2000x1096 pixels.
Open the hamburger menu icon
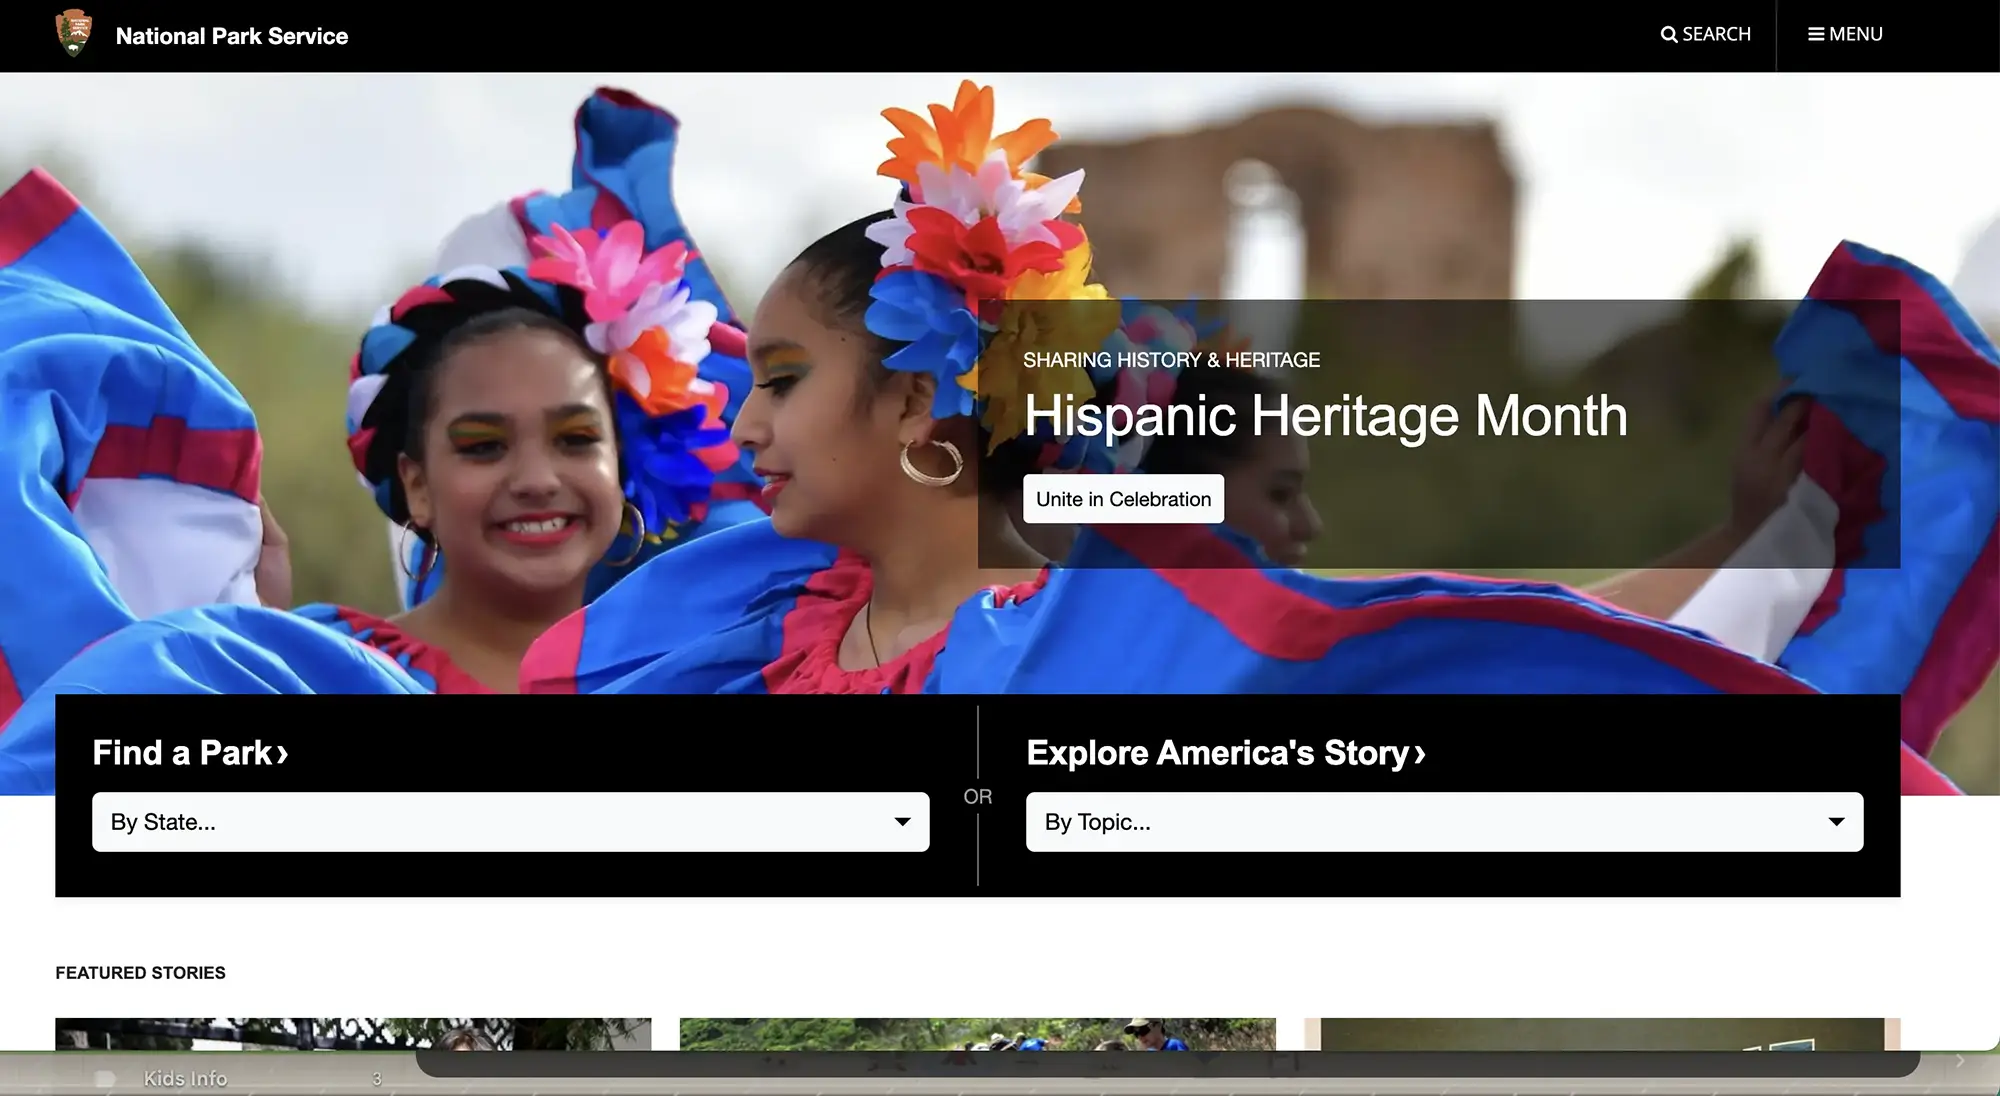[x=1816, y=34]
